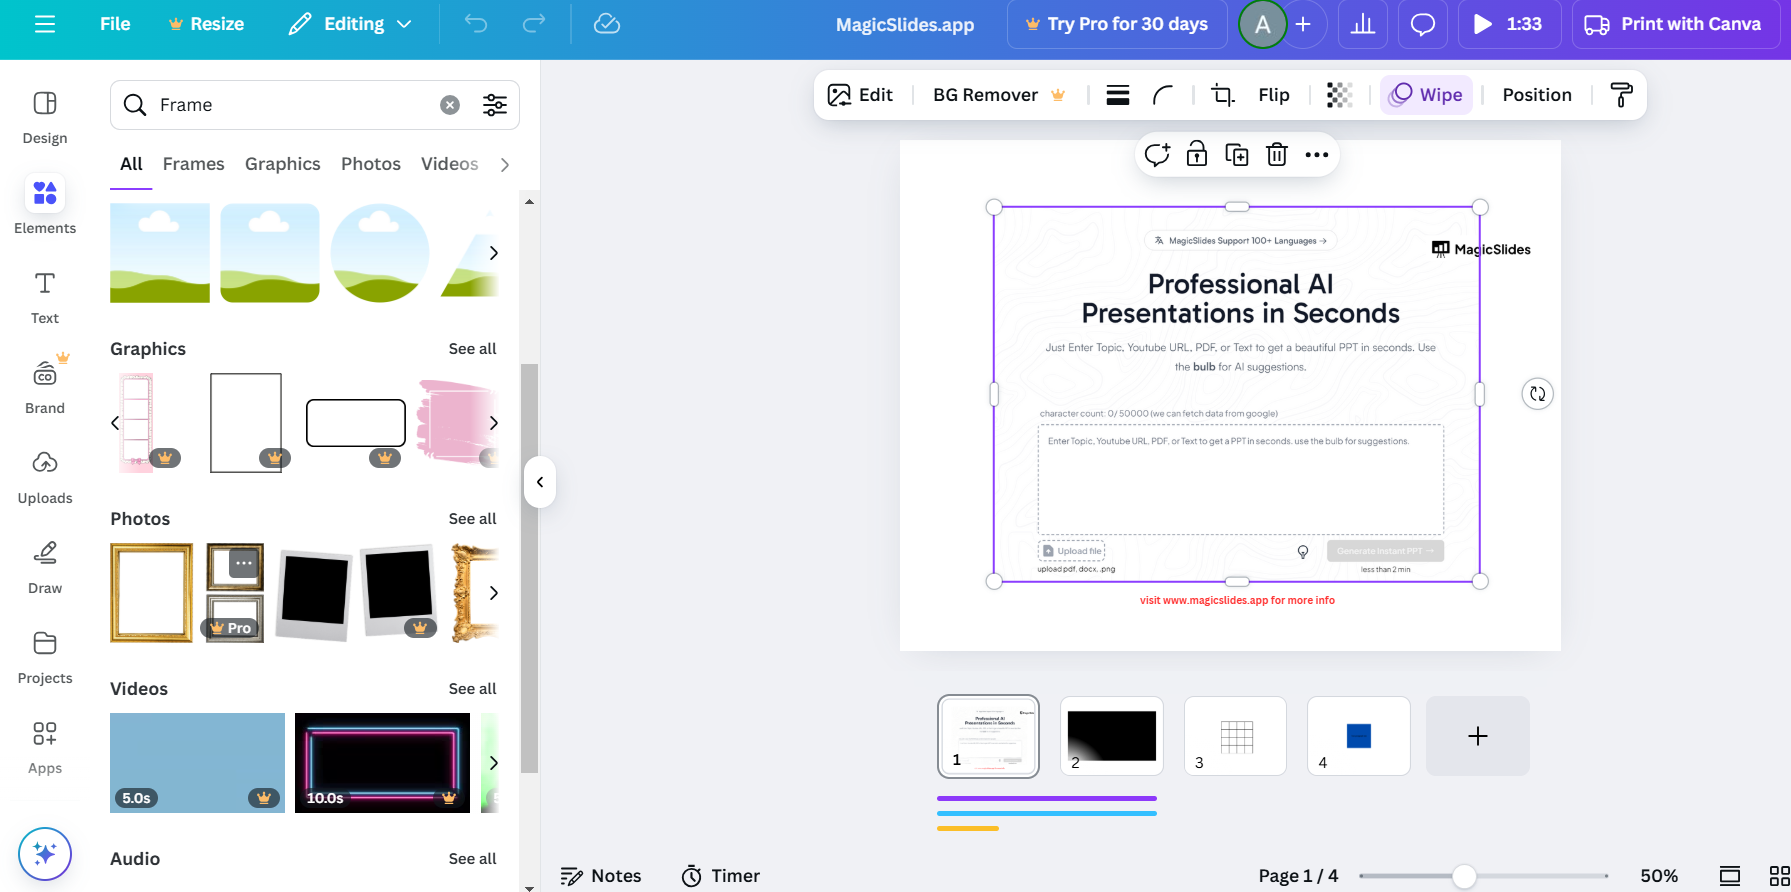Click the zoom level slider handle
1791x892 pixels.
(1464, 876)
